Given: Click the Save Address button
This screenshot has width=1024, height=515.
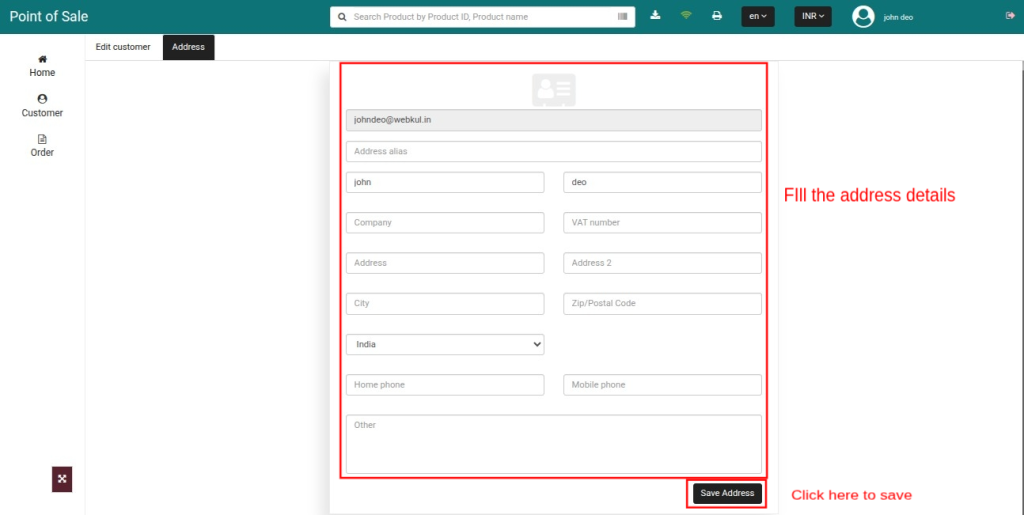Looking at the screenshot, I should (727, 493).
